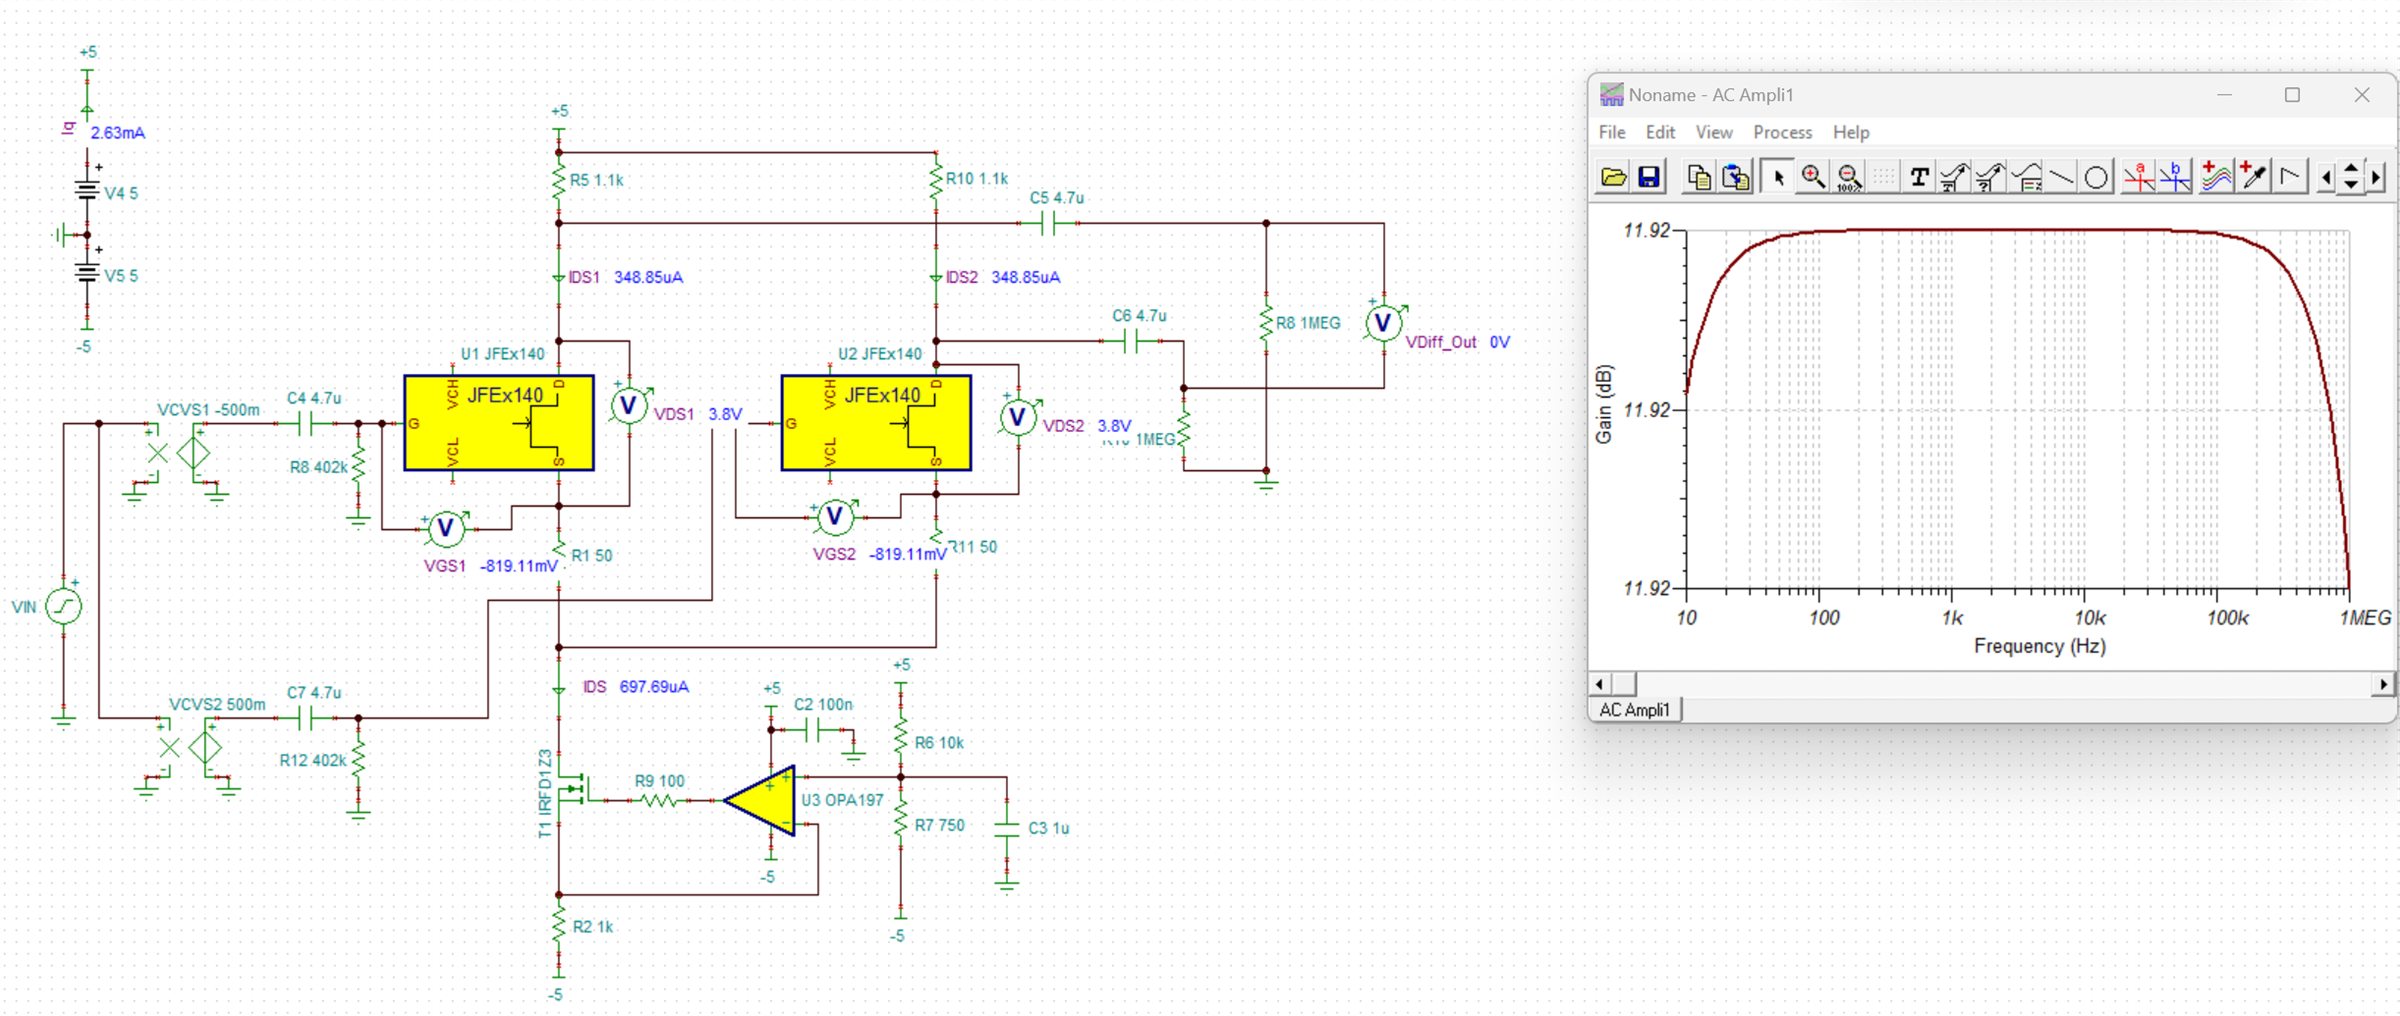Select the pointer arrow tool
This screenshot has height=1016, width=2400.
1777,177
